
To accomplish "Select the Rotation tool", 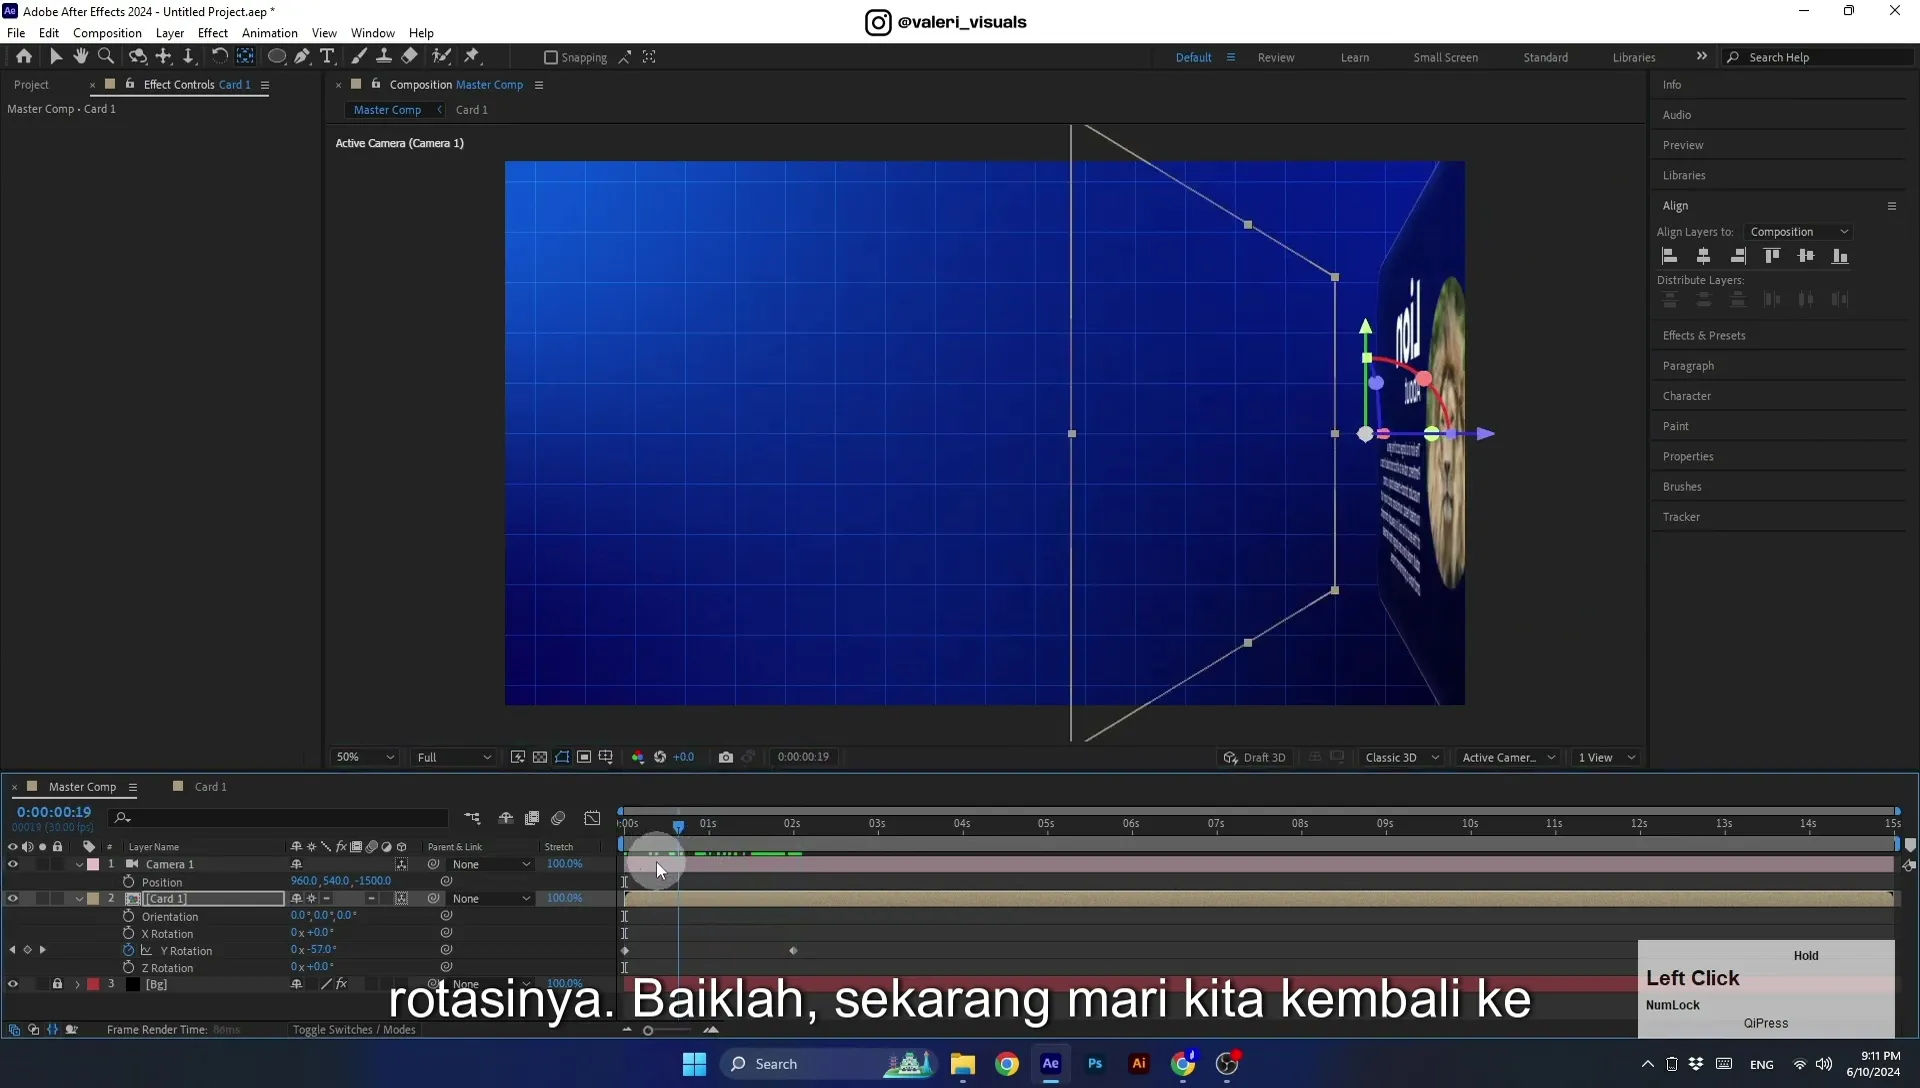I will pos(219,57).
